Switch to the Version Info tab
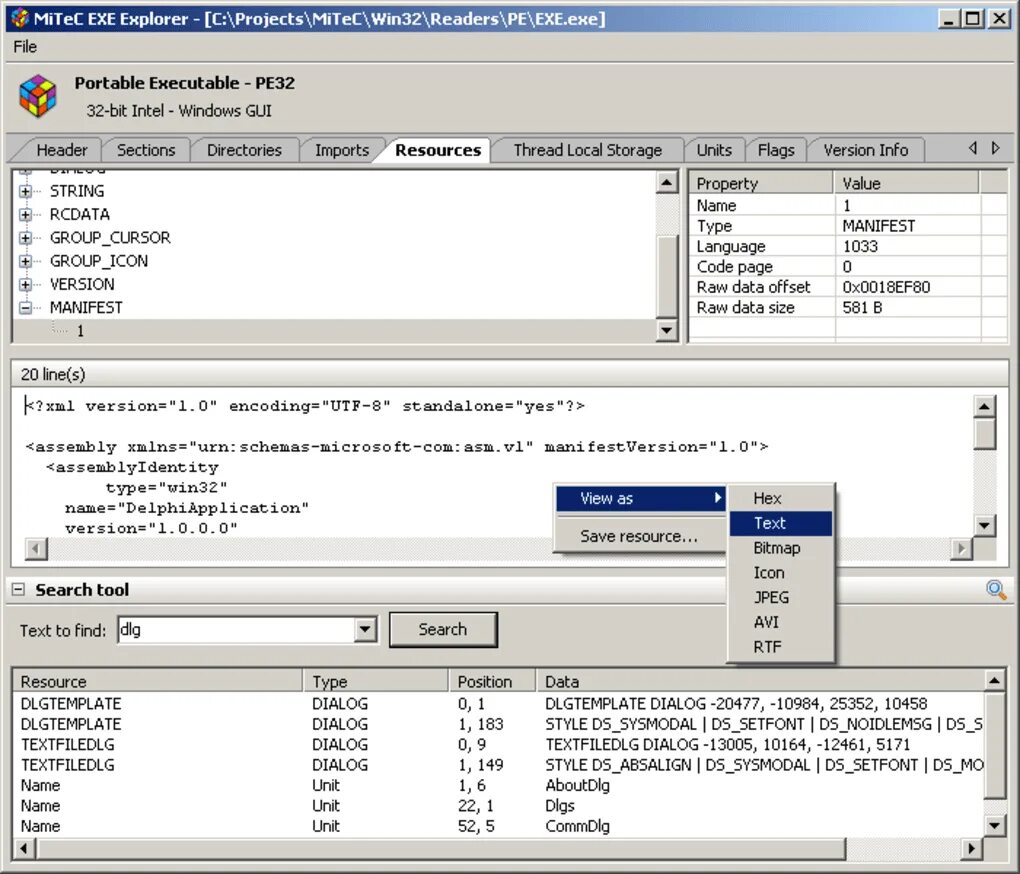Viewport: 1020px width, 874px height. coord(866,150)
